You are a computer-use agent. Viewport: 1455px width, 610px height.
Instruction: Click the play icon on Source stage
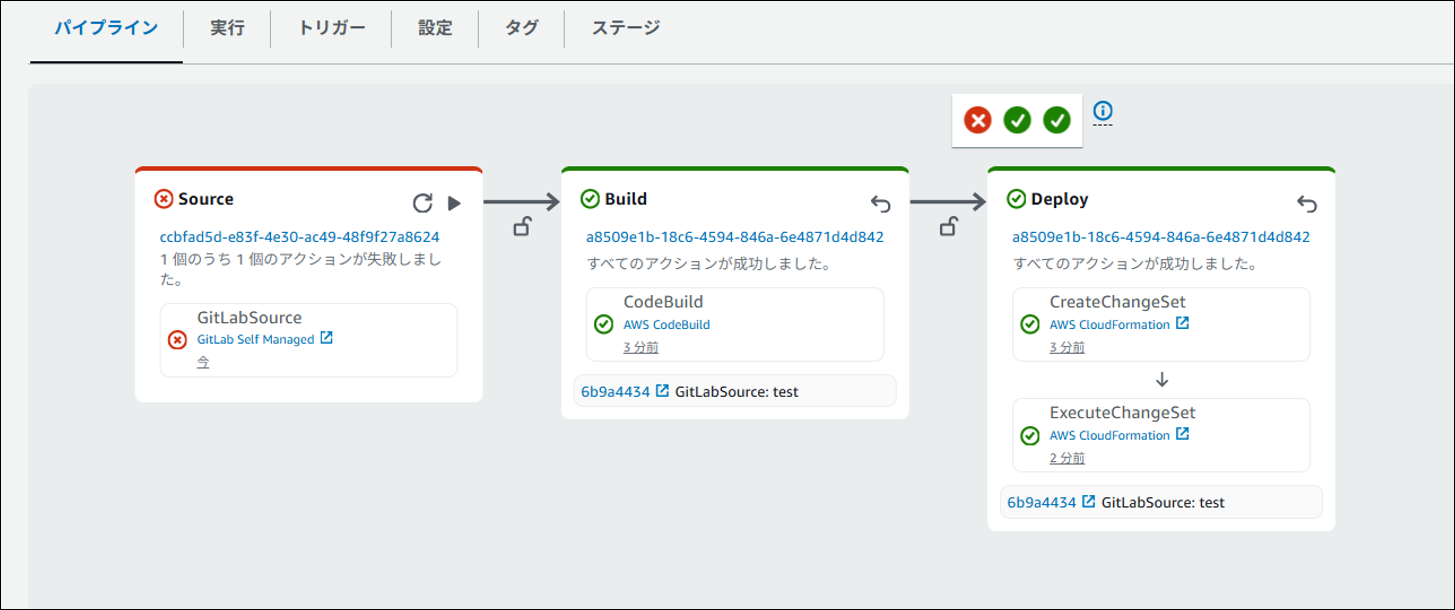(454, 204)
